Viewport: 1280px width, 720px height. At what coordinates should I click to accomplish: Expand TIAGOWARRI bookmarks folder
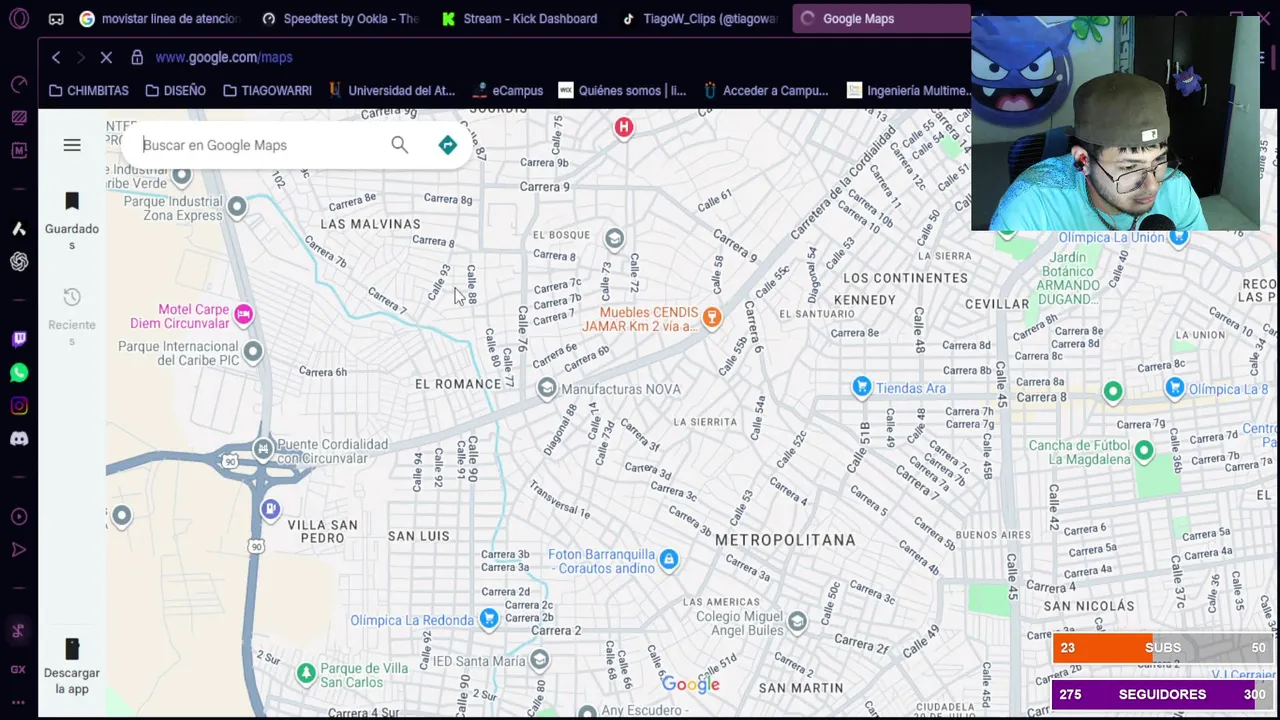267,91
